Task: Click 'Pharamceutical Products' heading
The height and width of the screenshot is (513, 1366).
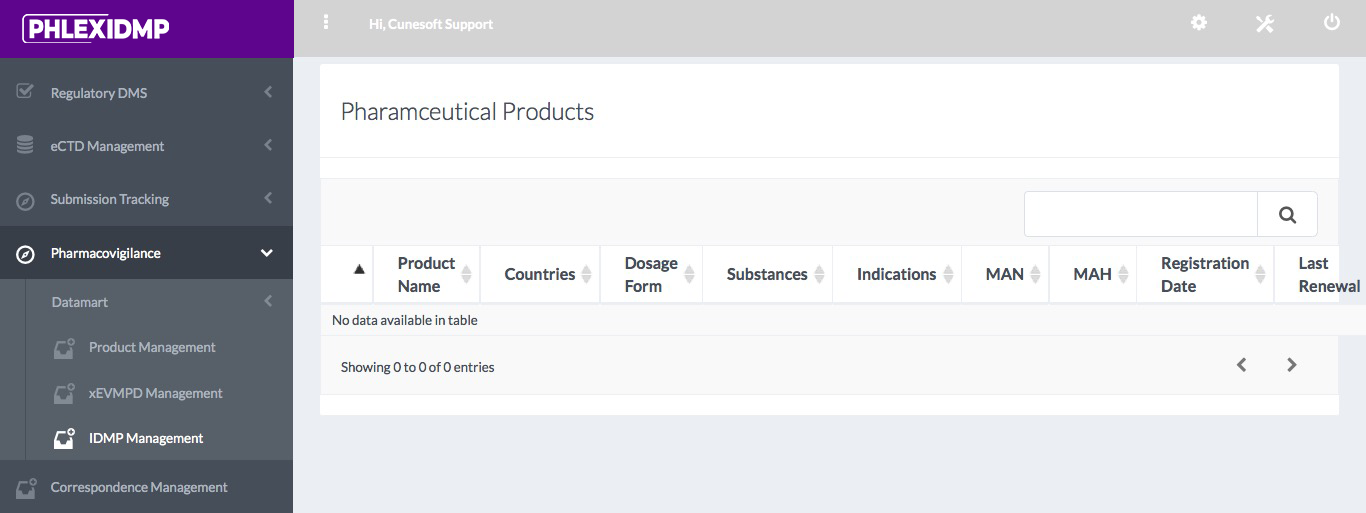Action: [x=467, y=112]
